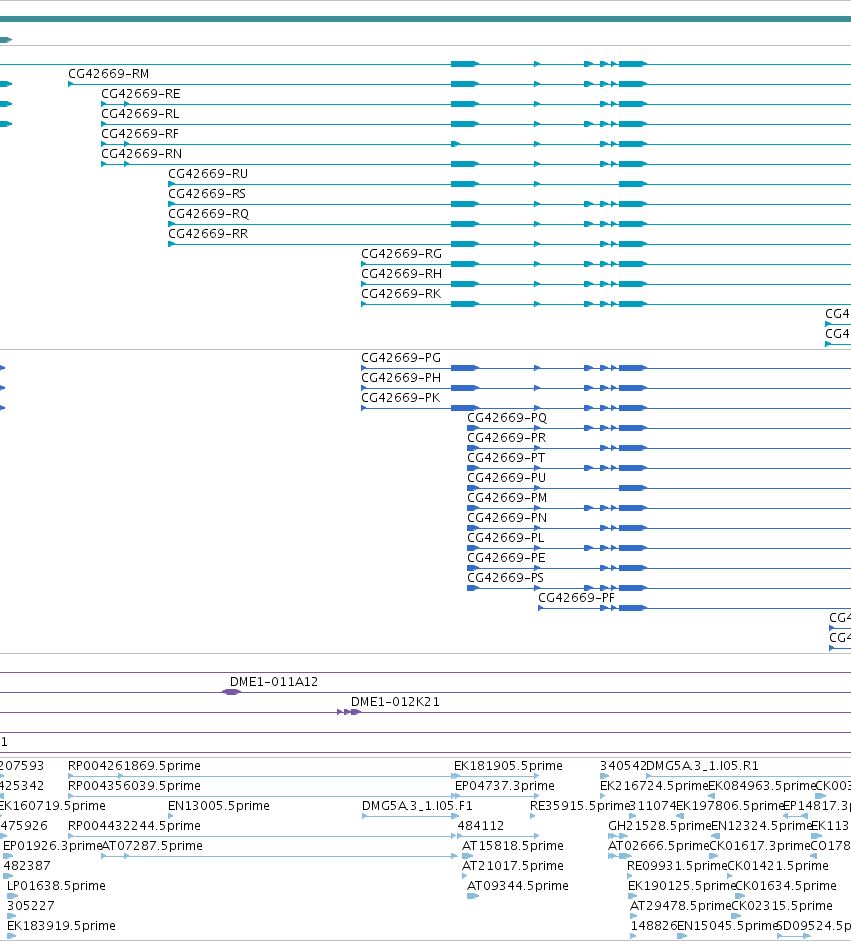Select the CG42669-PL protein label

pyautogui.click(x=506, y=538)
